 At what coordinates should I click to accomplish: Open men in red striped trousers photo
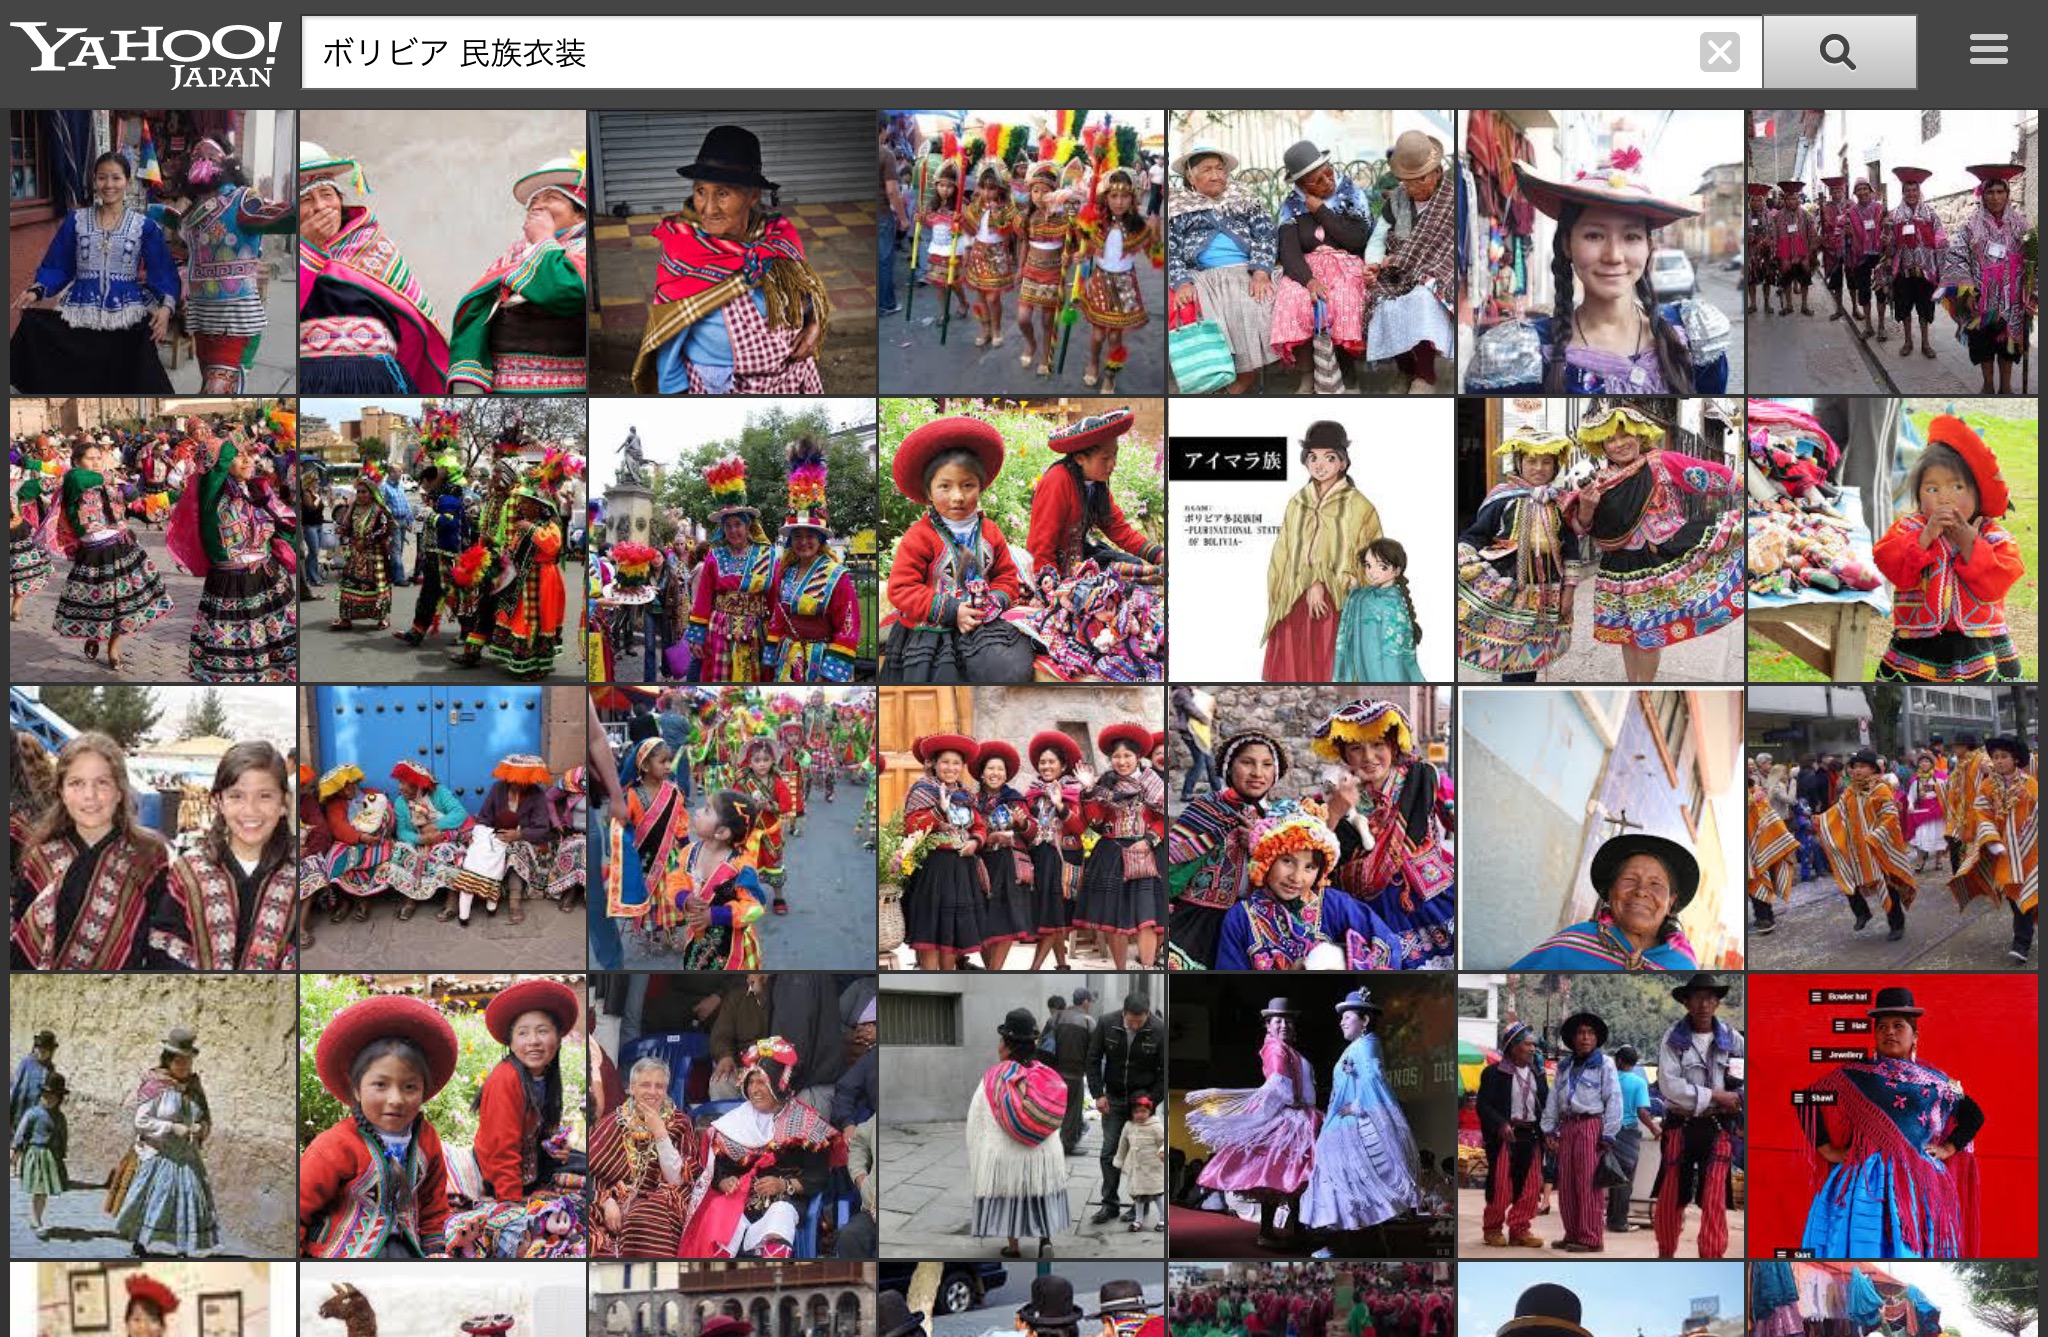pos(1600,1116)
